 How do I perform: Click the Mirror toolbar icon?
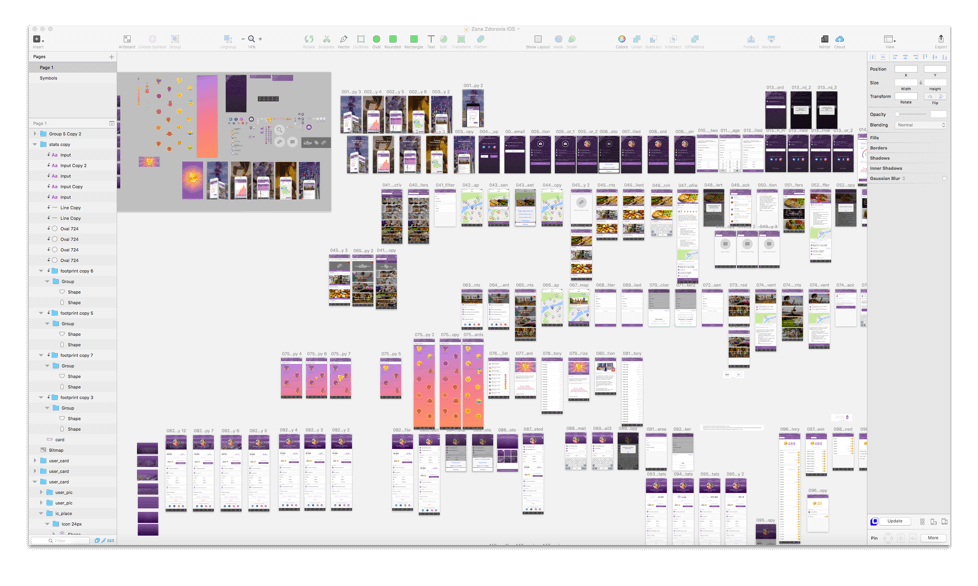click(x=824, y=40)
